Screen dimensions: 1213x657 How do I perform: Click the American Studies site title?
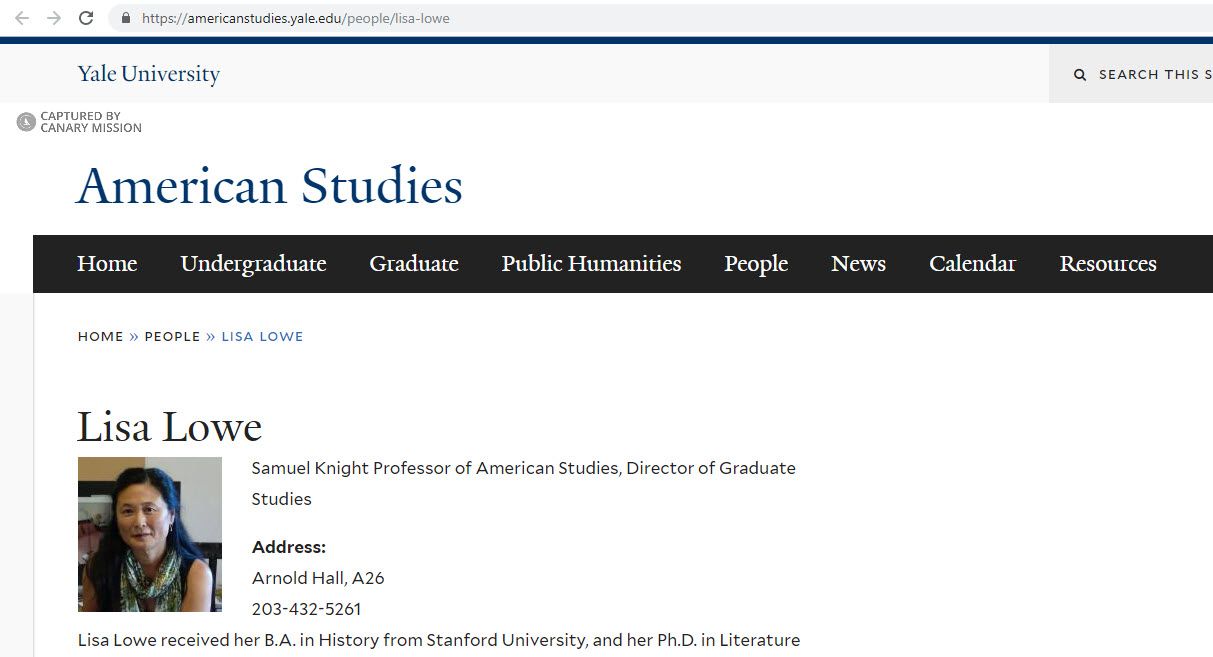pyautogui.click(x=269, y=187)
